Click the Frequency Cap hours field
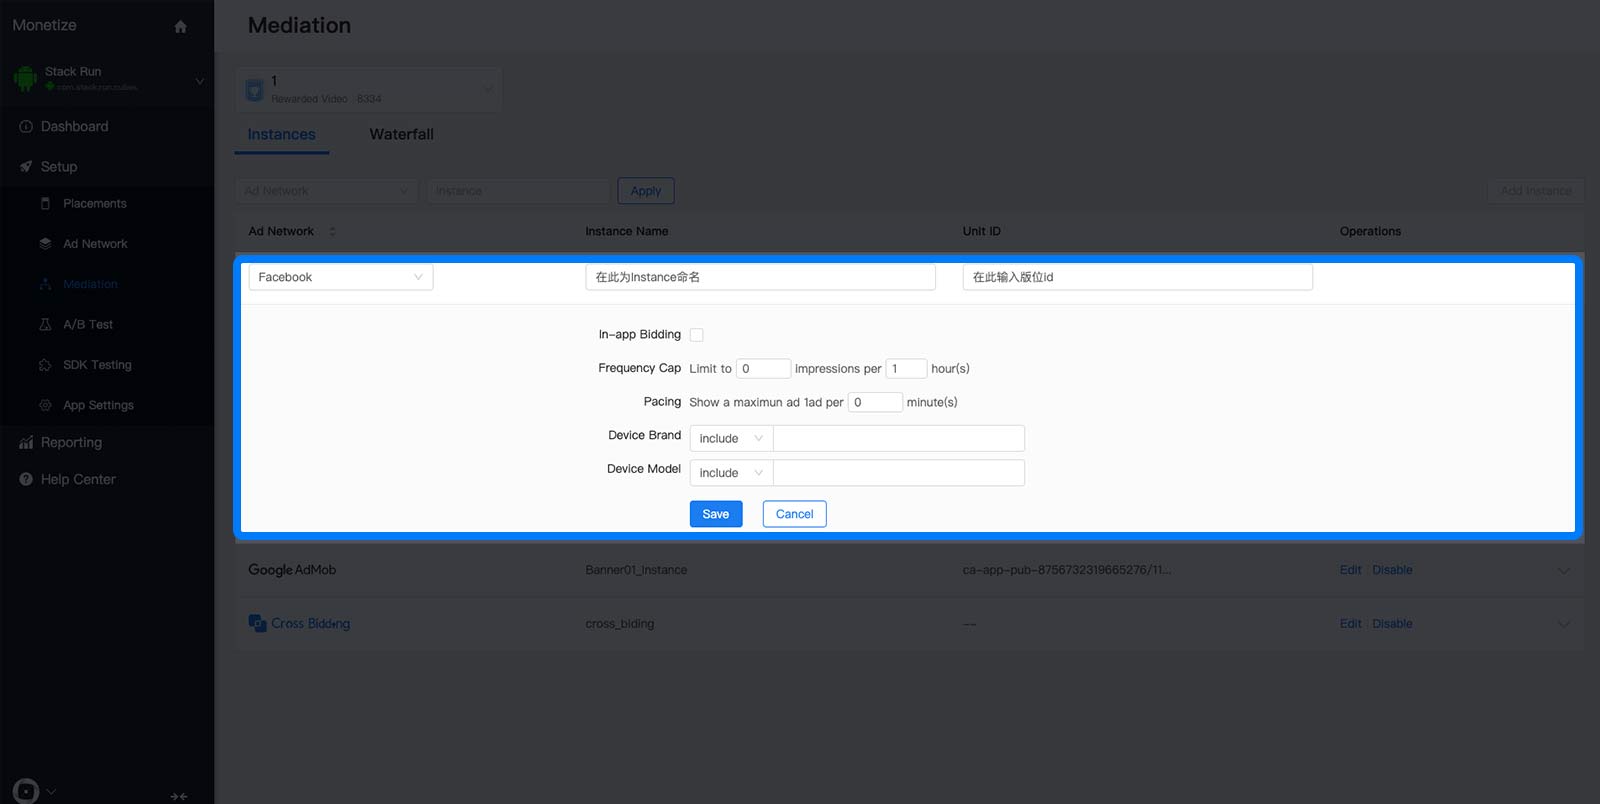This screenshot has width=1600, height=804. click(906, 368)
